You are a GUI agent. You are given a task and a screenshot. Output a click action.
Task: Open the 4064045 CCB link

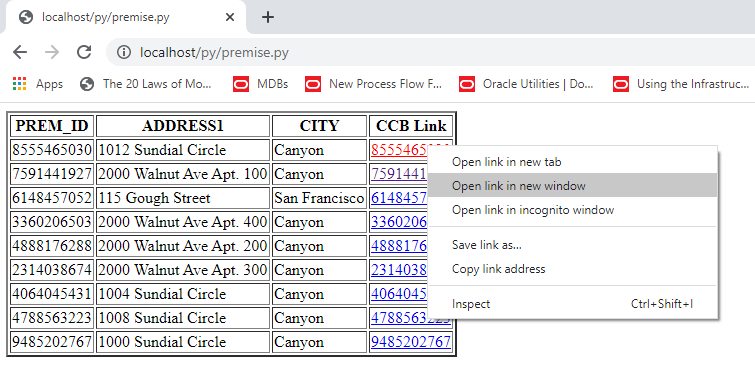[x=399, y=294]
